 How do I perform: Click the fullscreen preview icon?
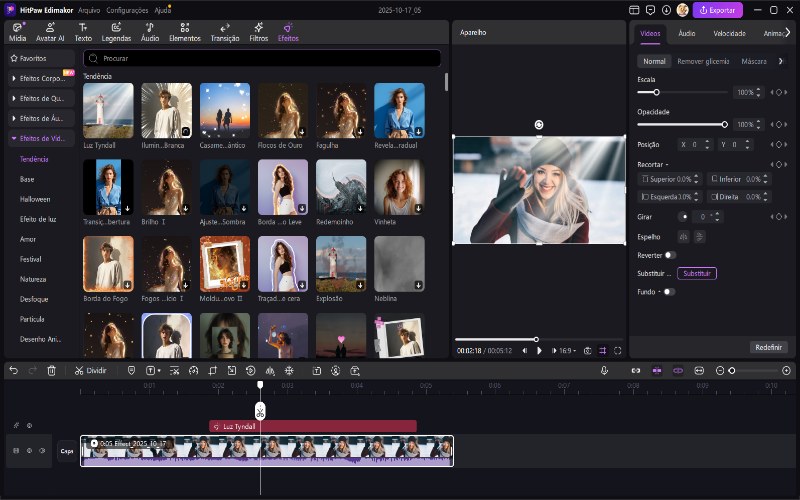pos(617,351)
